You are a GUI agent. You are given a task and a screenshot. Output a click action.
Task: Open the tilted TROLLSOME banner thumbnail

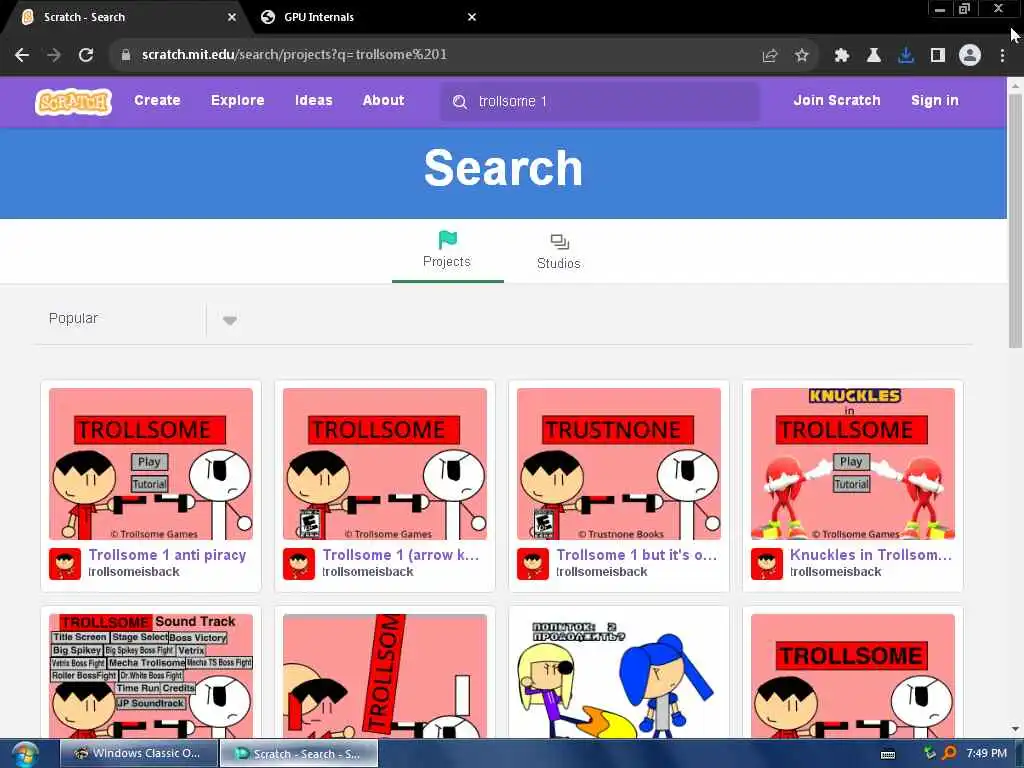385,676
